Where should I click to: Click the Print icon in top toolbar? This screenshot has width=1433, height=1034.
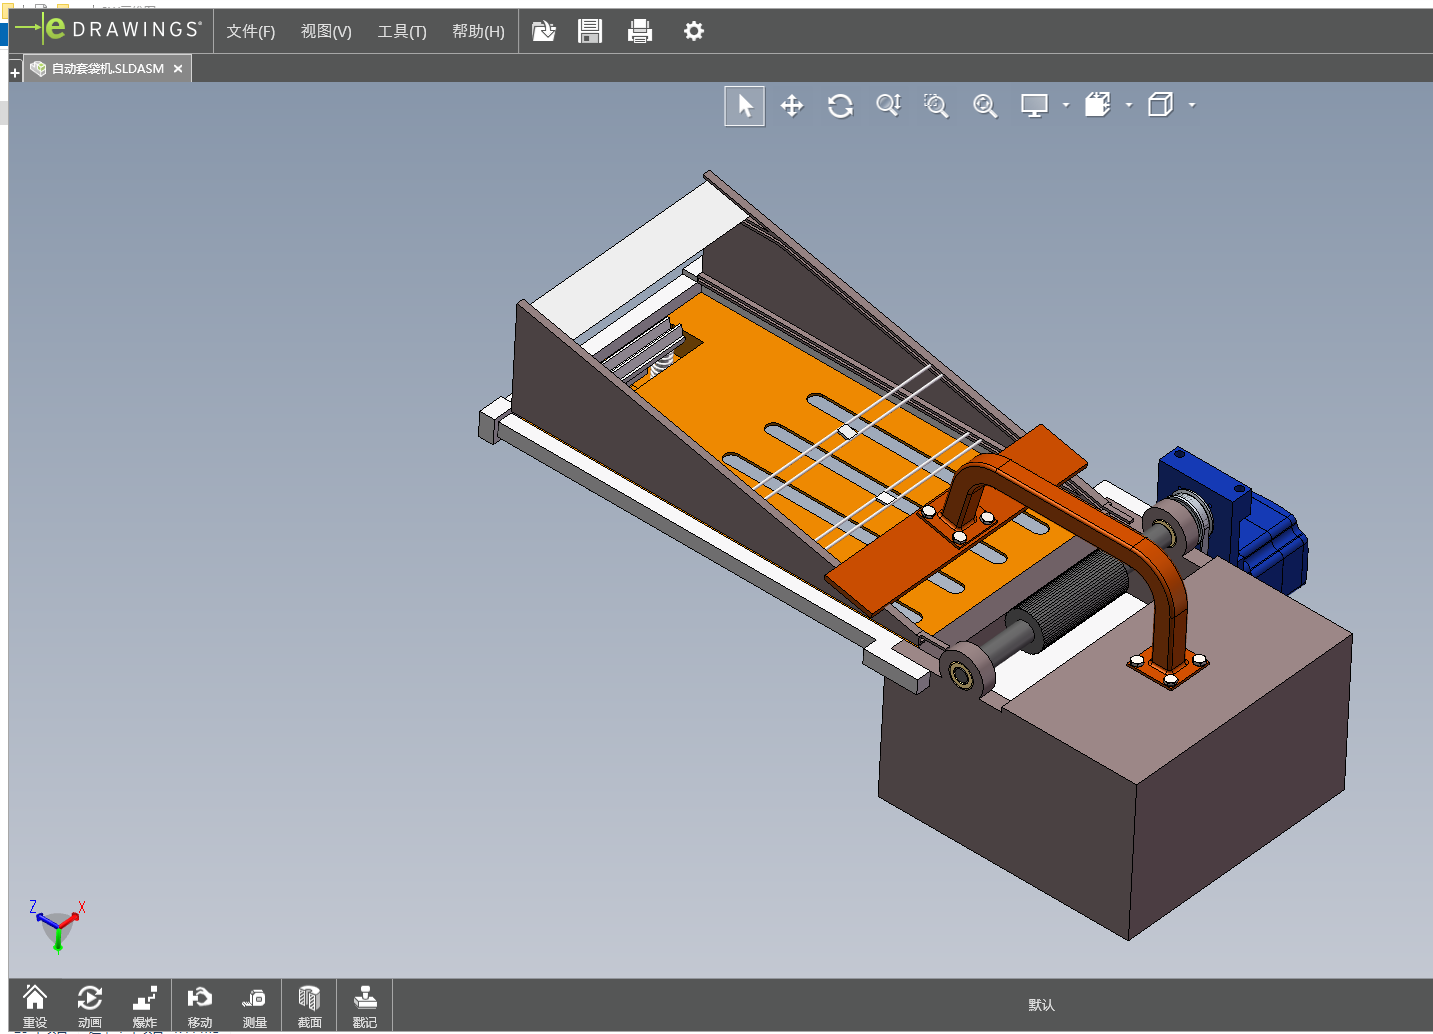[640, 32]
